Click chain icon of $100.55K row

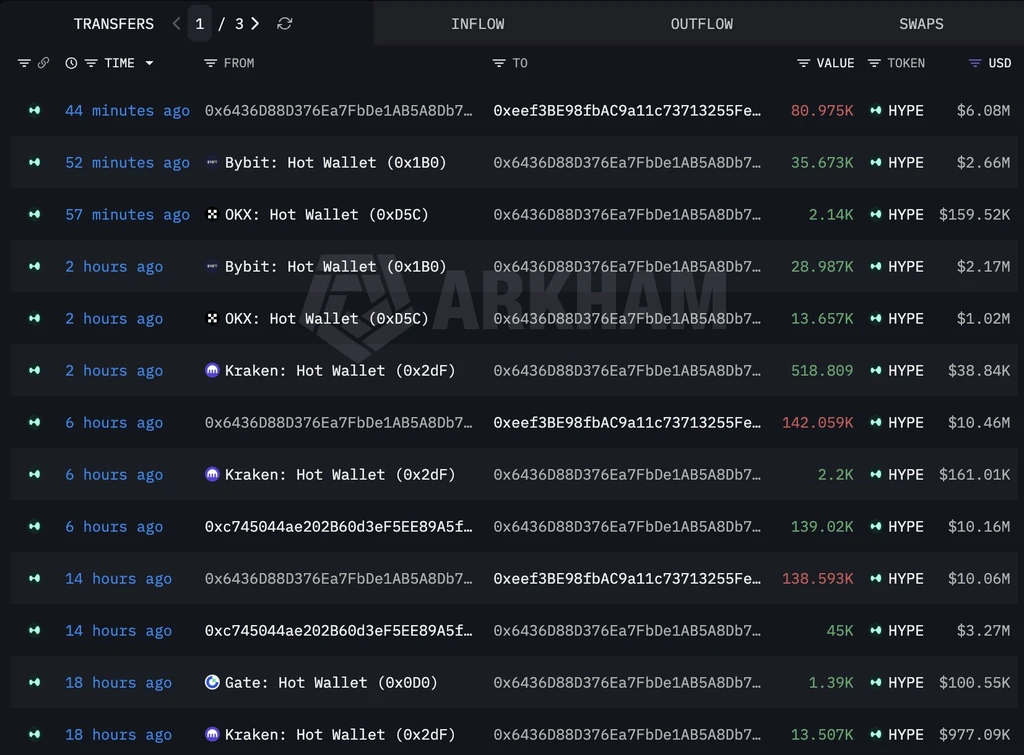click(35, 683)
